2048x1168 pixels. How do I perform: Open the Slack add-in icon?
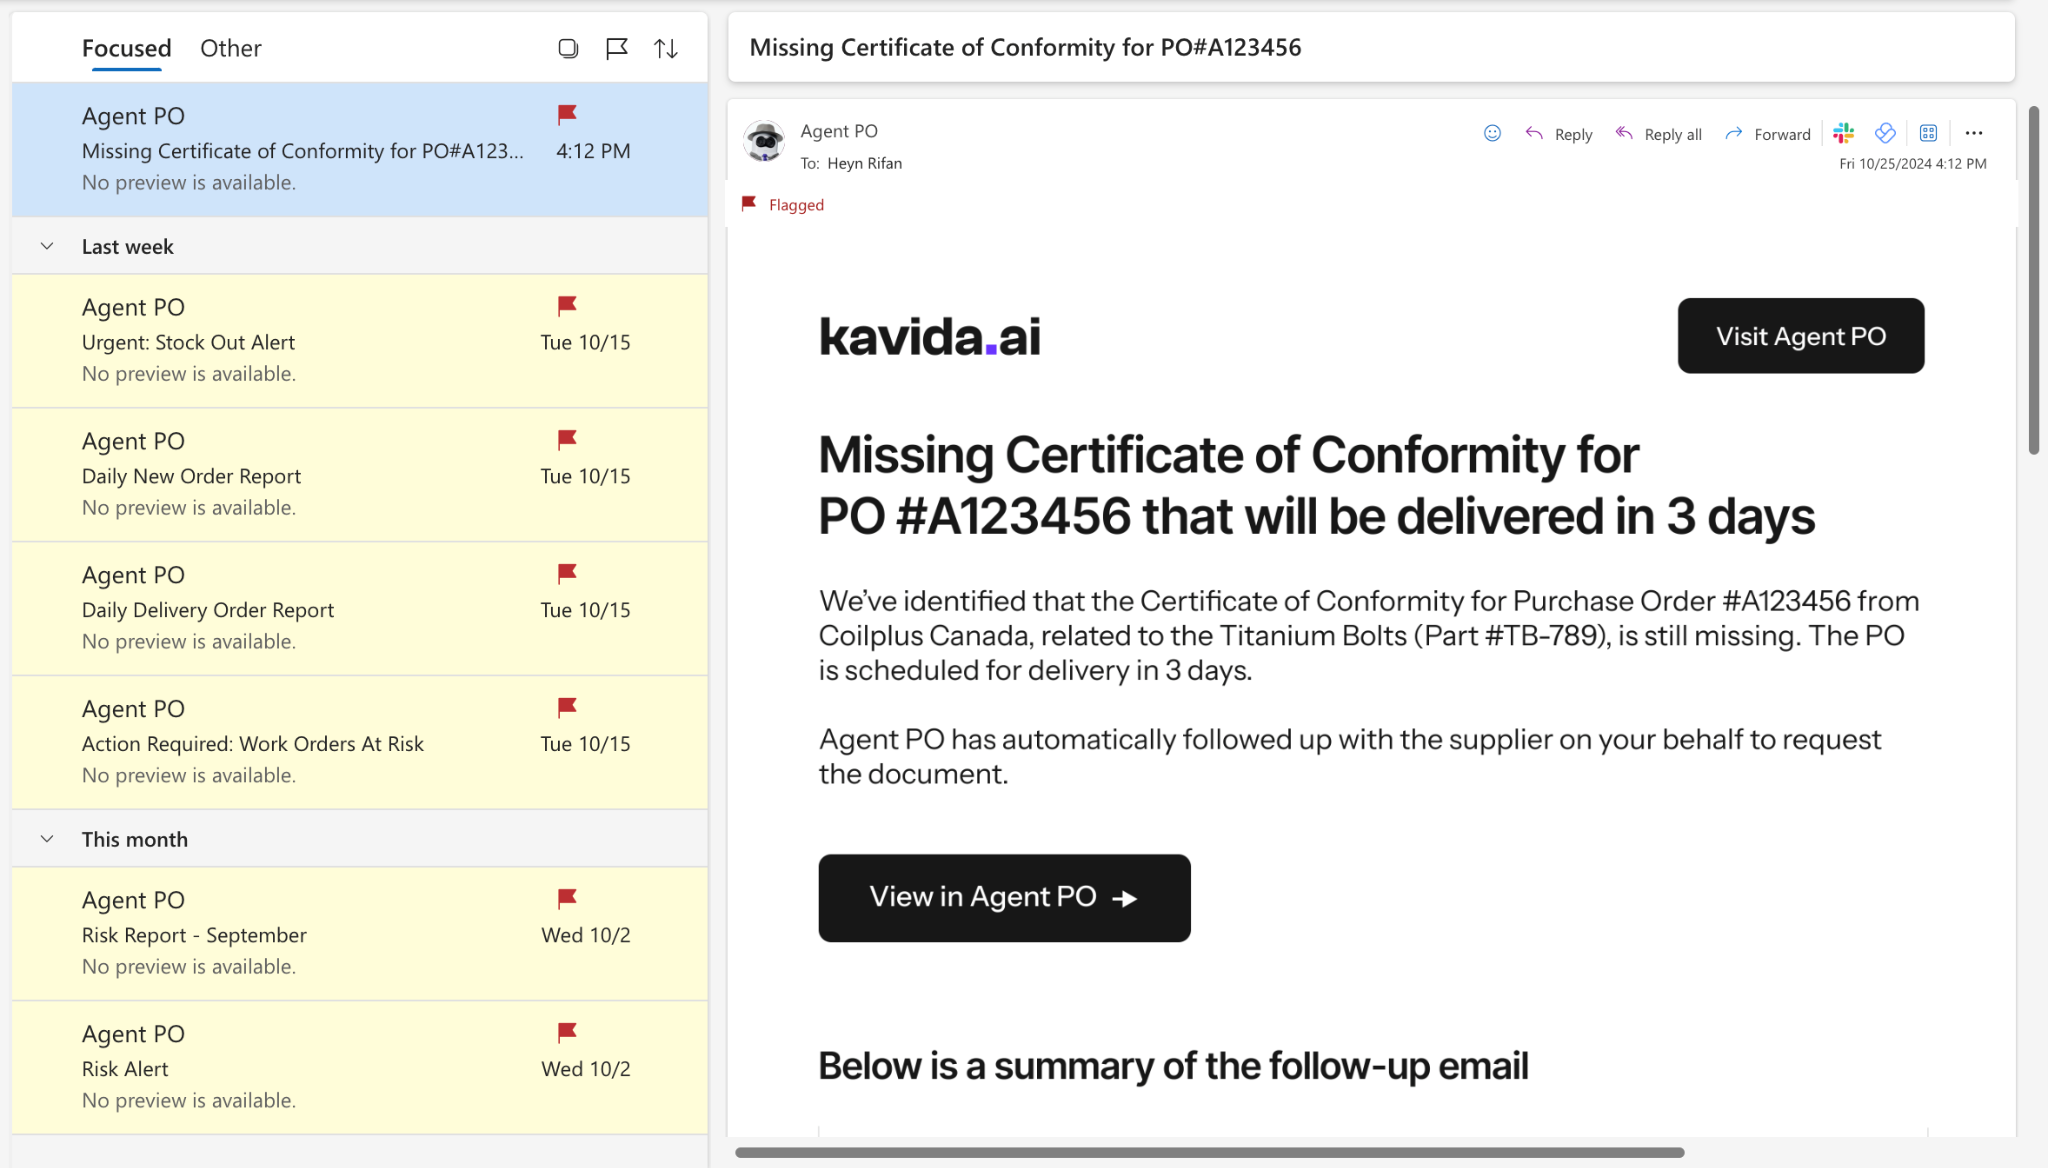[1844, 133]
